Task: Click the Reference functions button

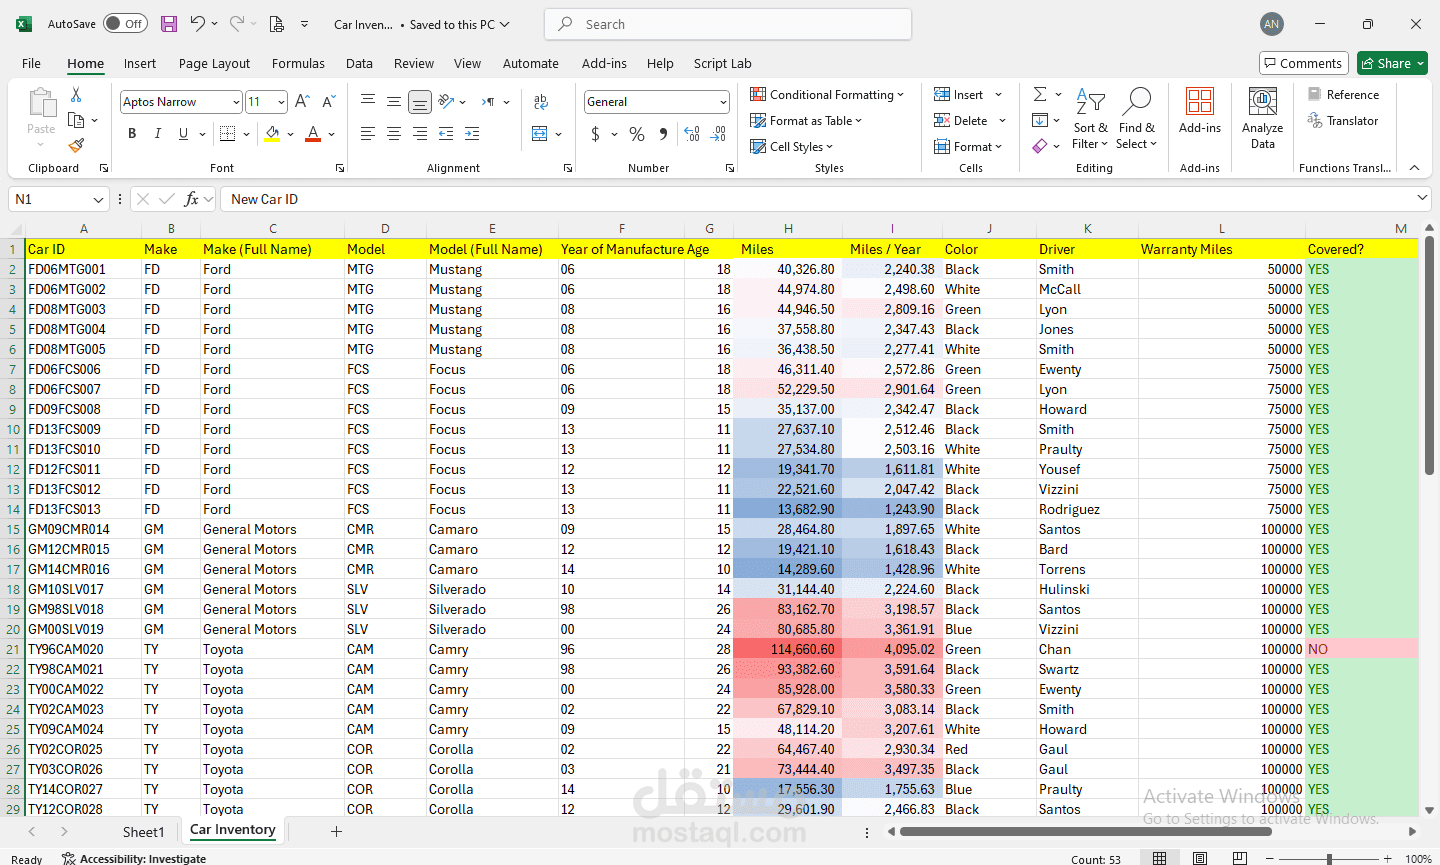Action: (x=1343, y=94)
